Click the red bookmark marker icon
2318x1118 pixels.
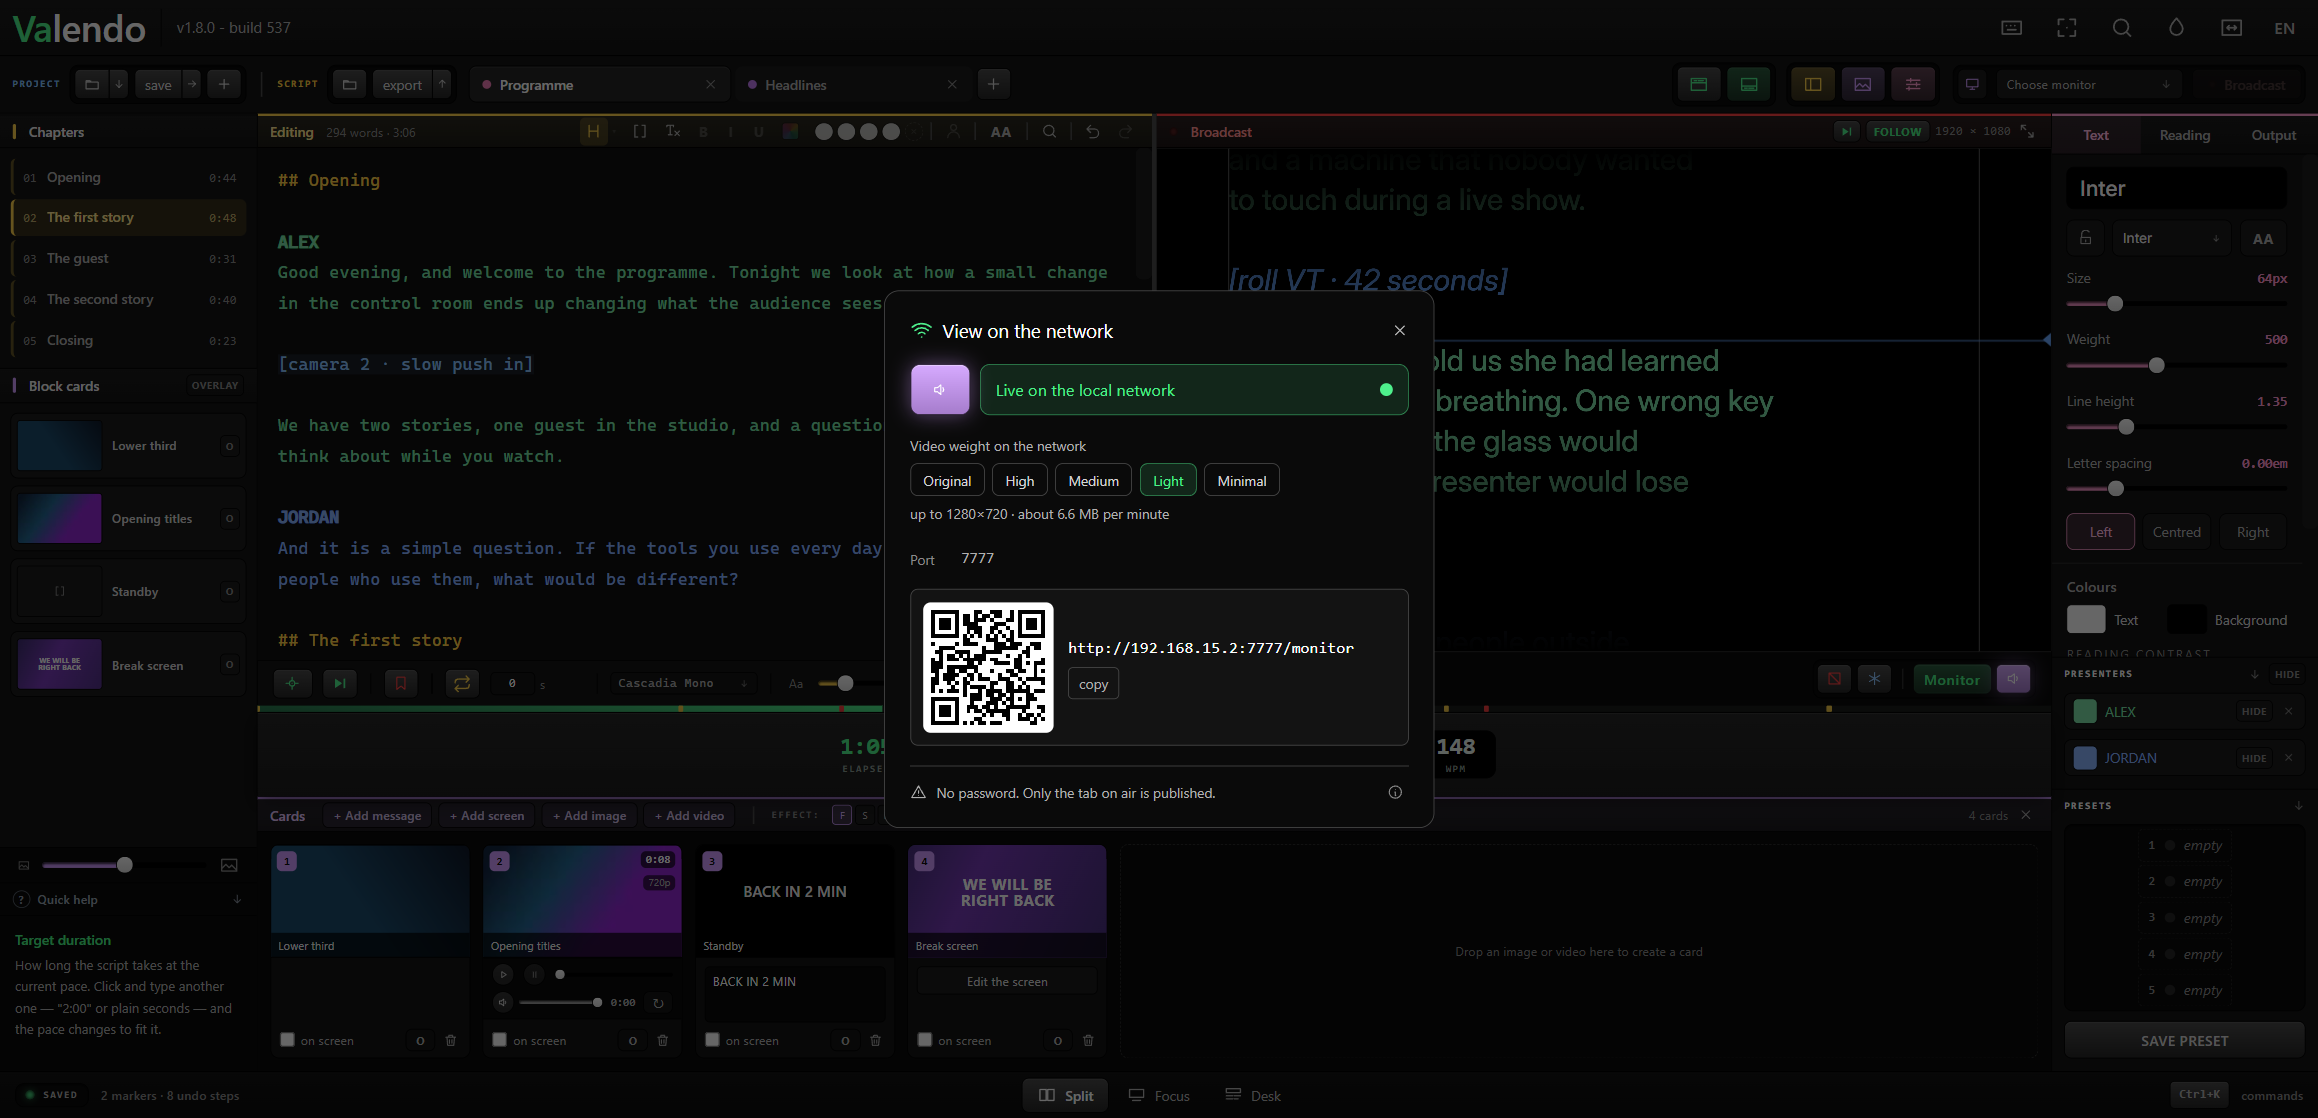pyautogui.click(x=401, y=683)
